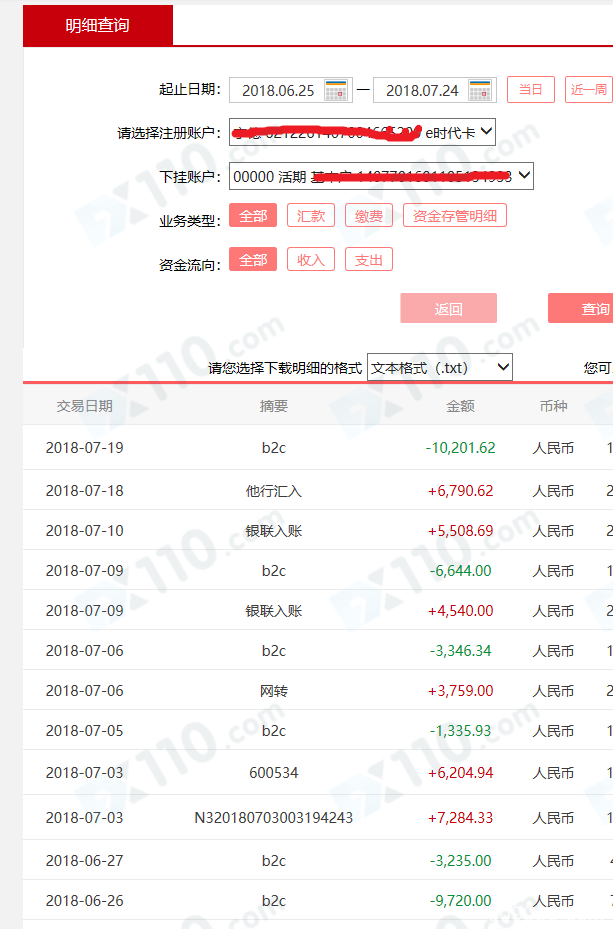Click the 返回 button
The width and height of the screenshot is (613, 929).
click(448, 308)
